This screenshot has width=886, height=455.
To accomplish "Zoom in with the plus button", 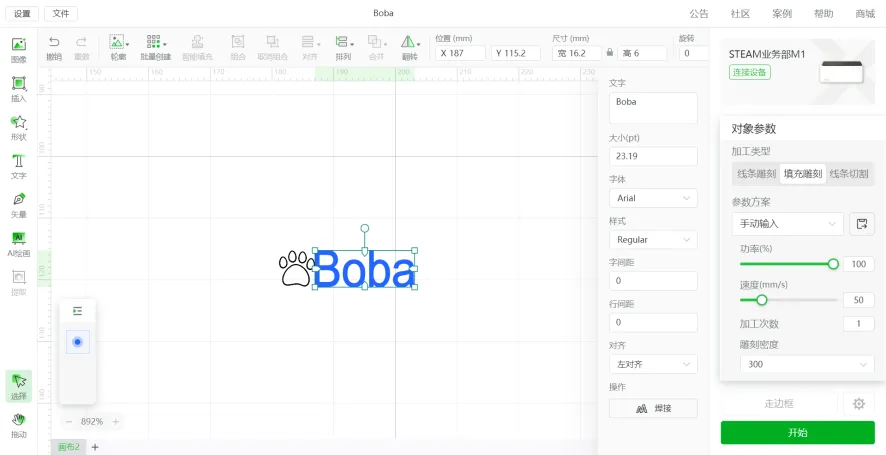I will tap(116, 422).
